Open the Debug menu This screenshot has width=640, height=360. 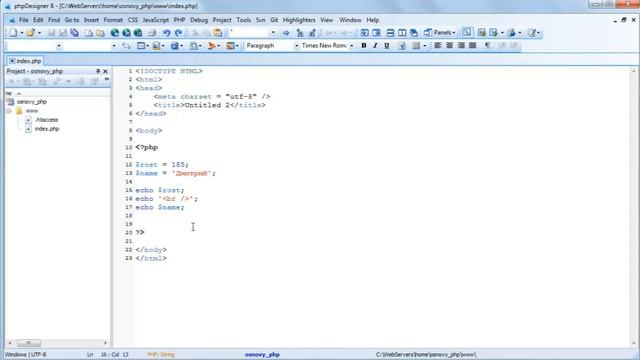pos(199,20)
